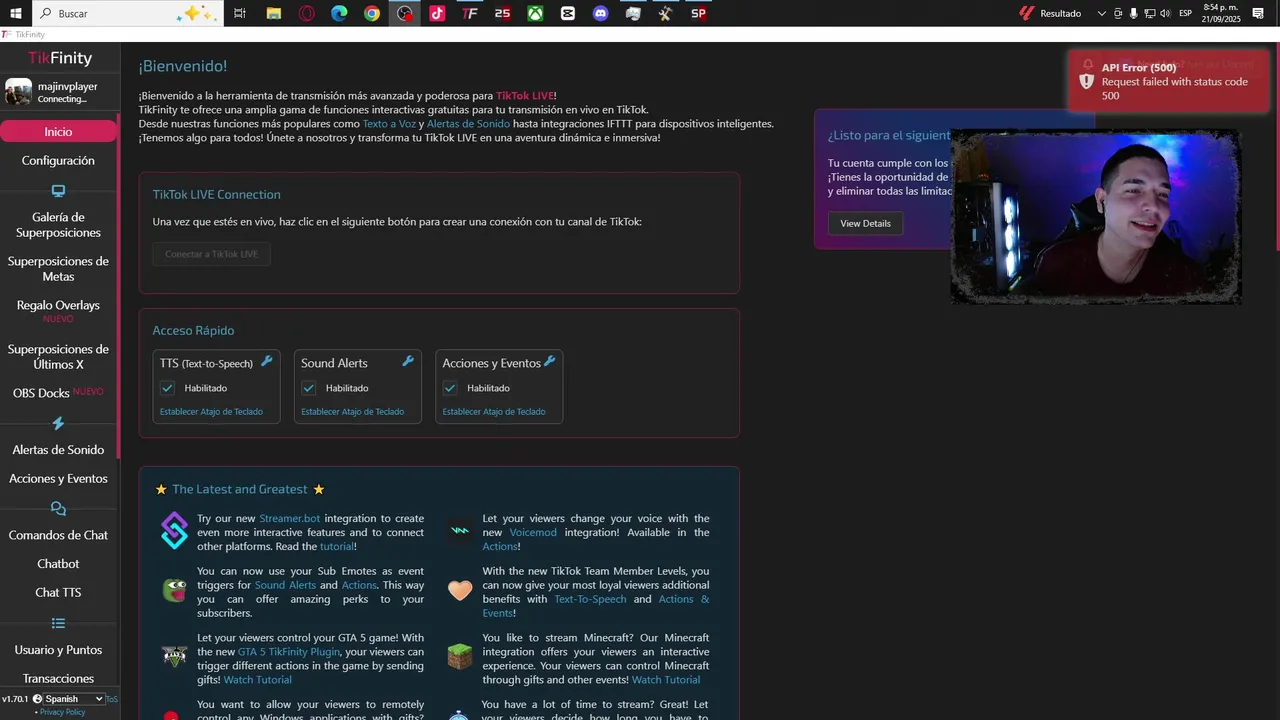Open File Explorer from taskbar
This screenshot has width=1280, height=720.
tap(274, 13)
